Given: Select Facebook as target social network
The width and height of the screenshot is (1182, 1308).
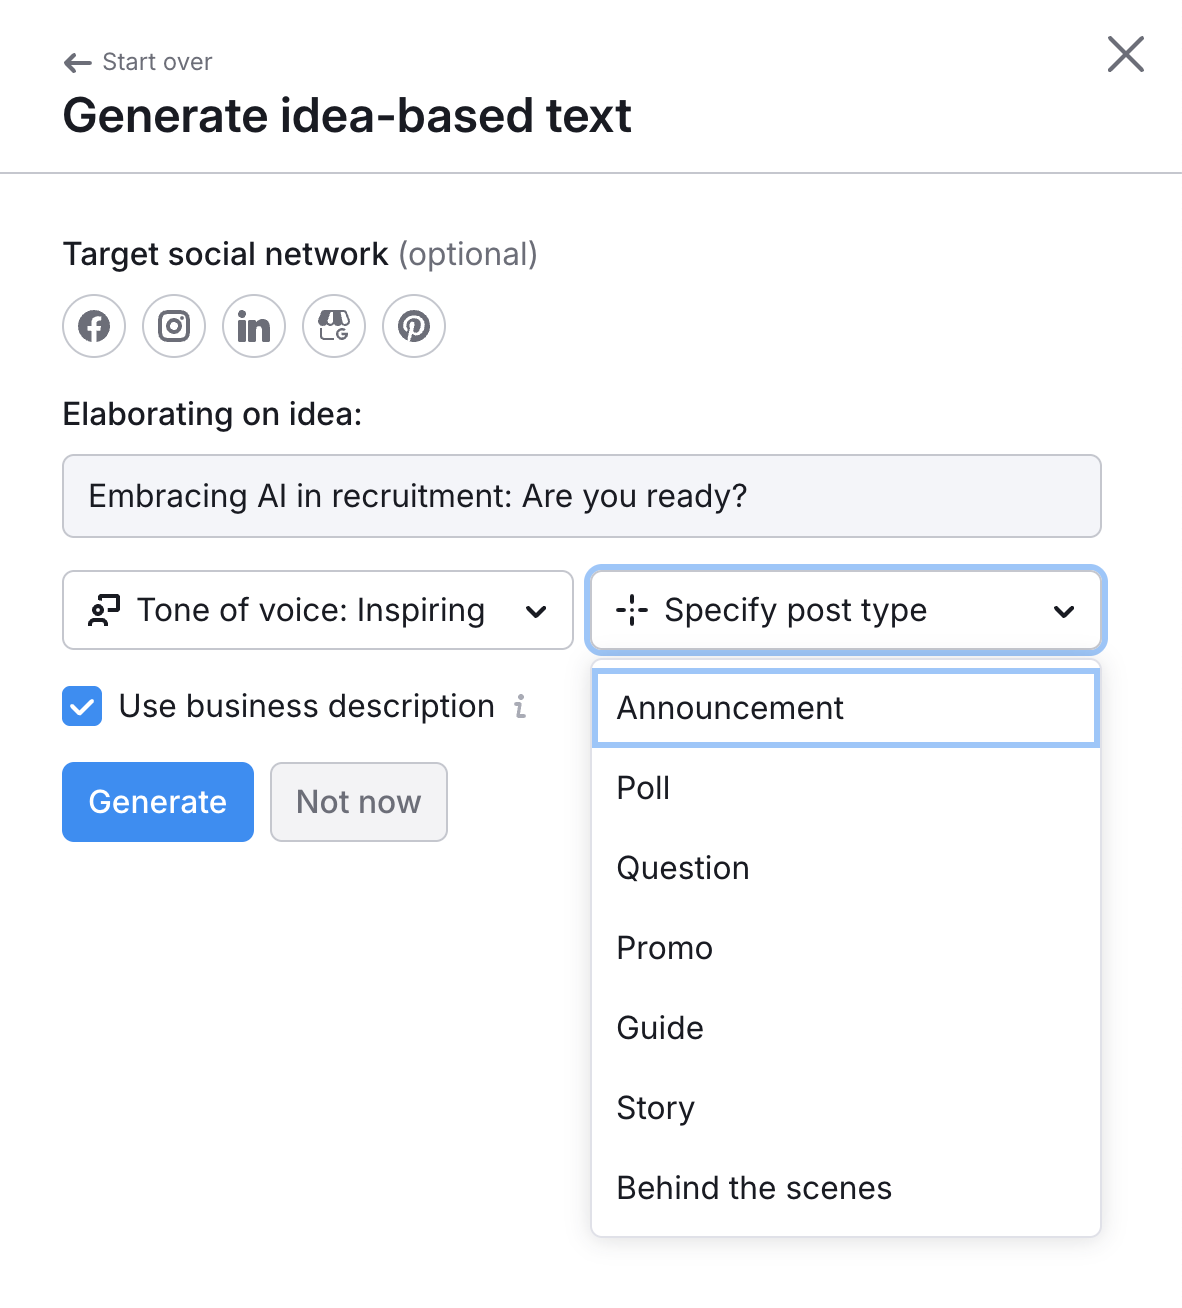Looking at the screenshot, I should click(93, 326).
